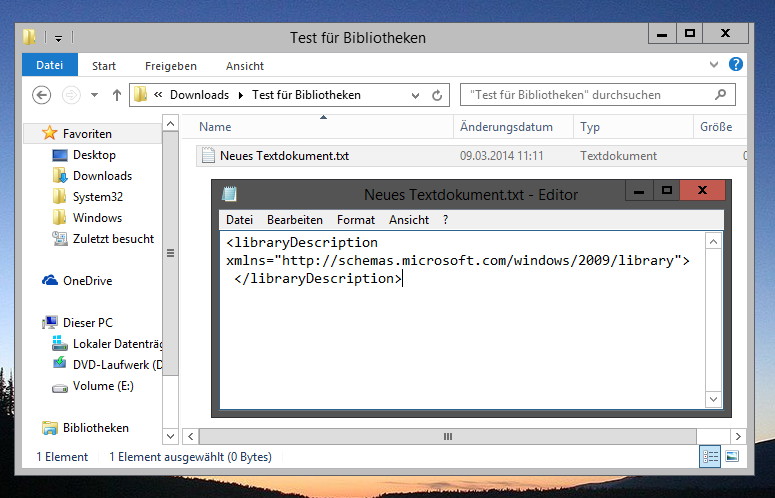The image size is (775, 498).
Task: Open the Bearbeiten menu in Editor
Action: point(295,220)
